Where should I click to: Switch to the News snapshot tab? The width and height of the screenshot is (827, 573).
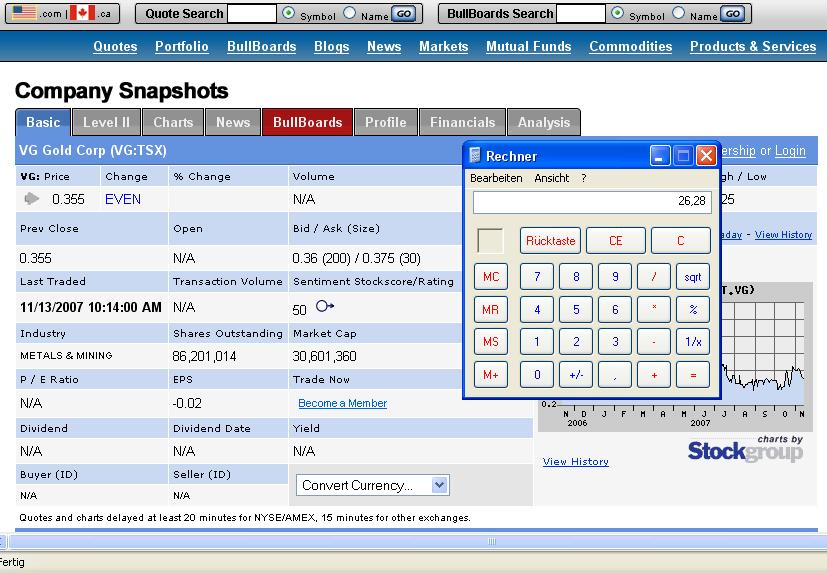(x=233, y=122)
